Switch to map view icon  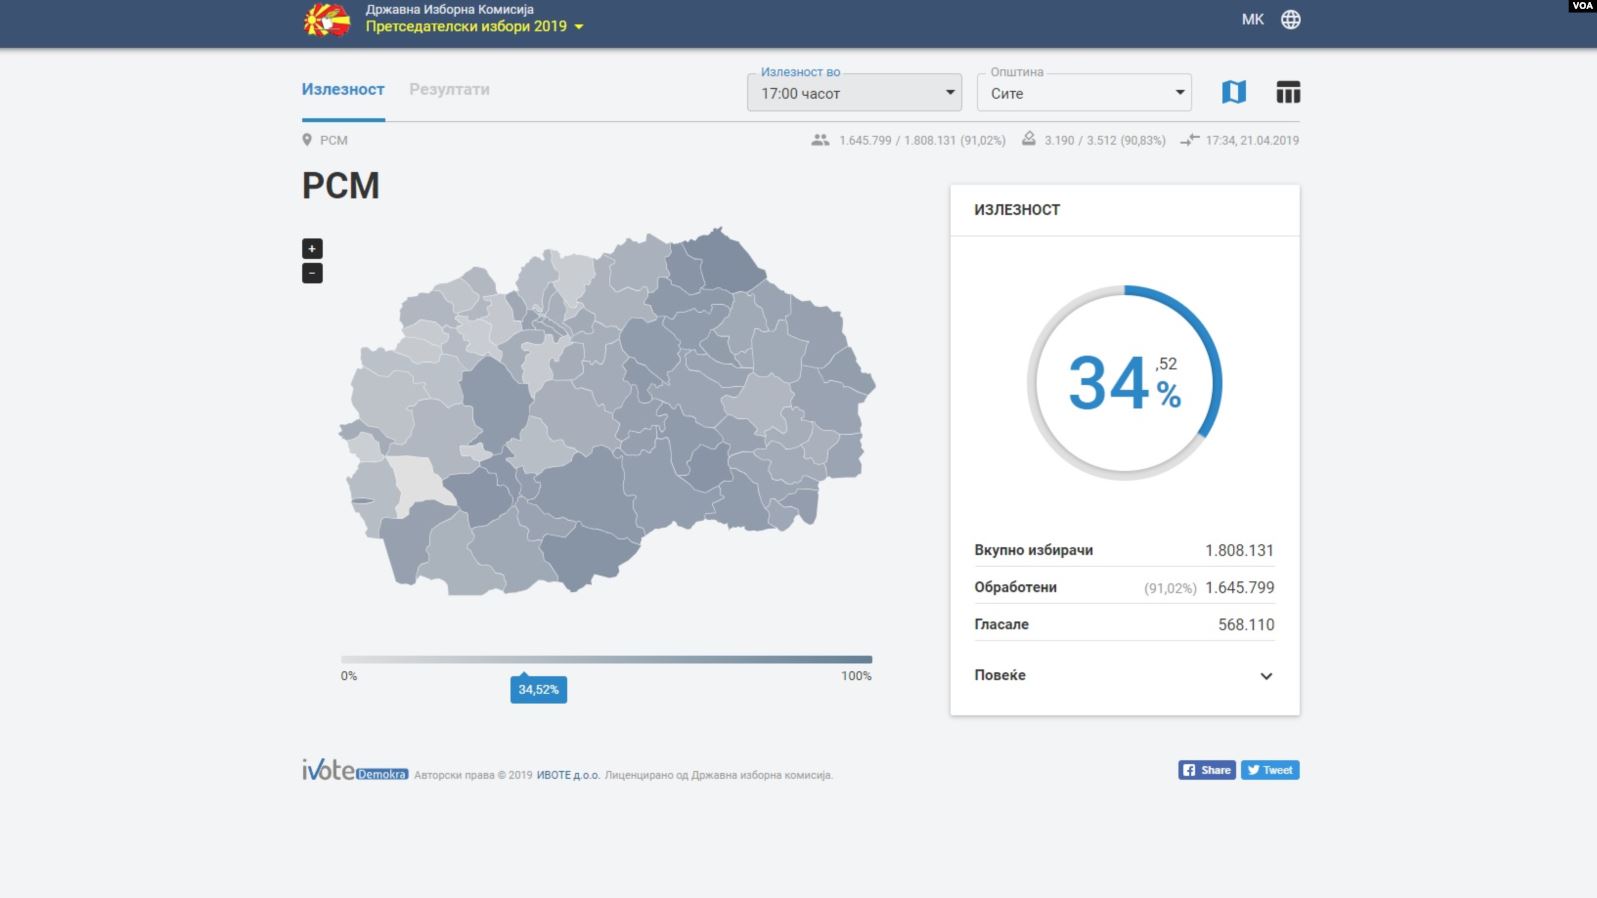tap(1234, 92)
